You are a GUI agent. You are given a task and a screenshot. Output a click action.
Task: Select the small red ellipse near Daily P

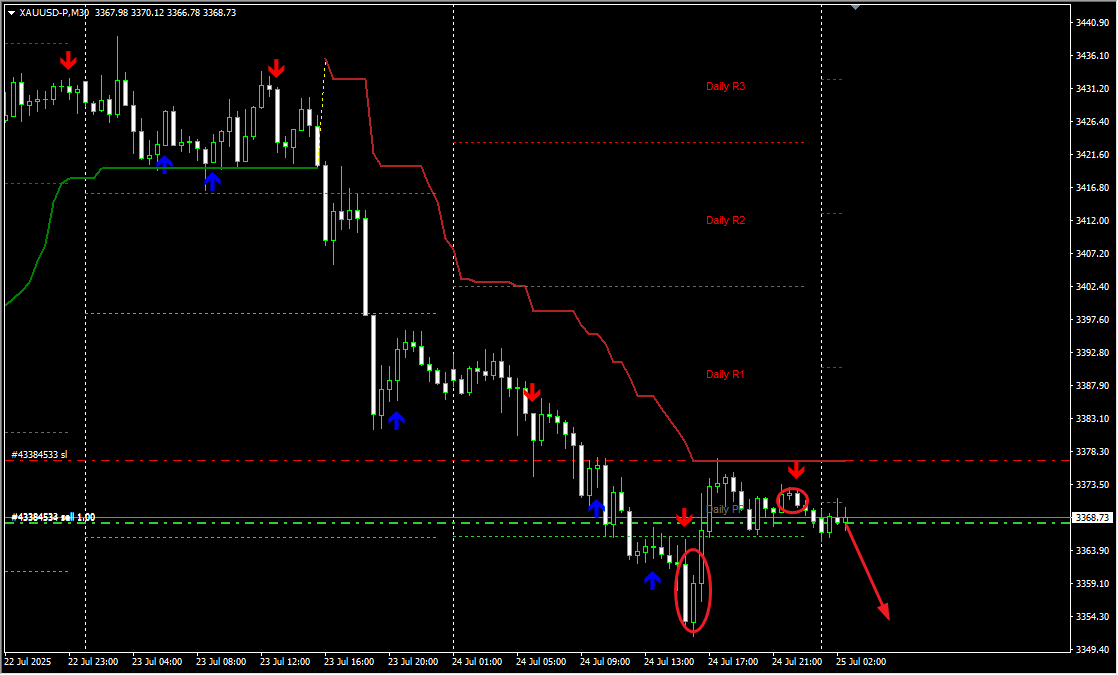pyautogui.click(x=793, y=500)
